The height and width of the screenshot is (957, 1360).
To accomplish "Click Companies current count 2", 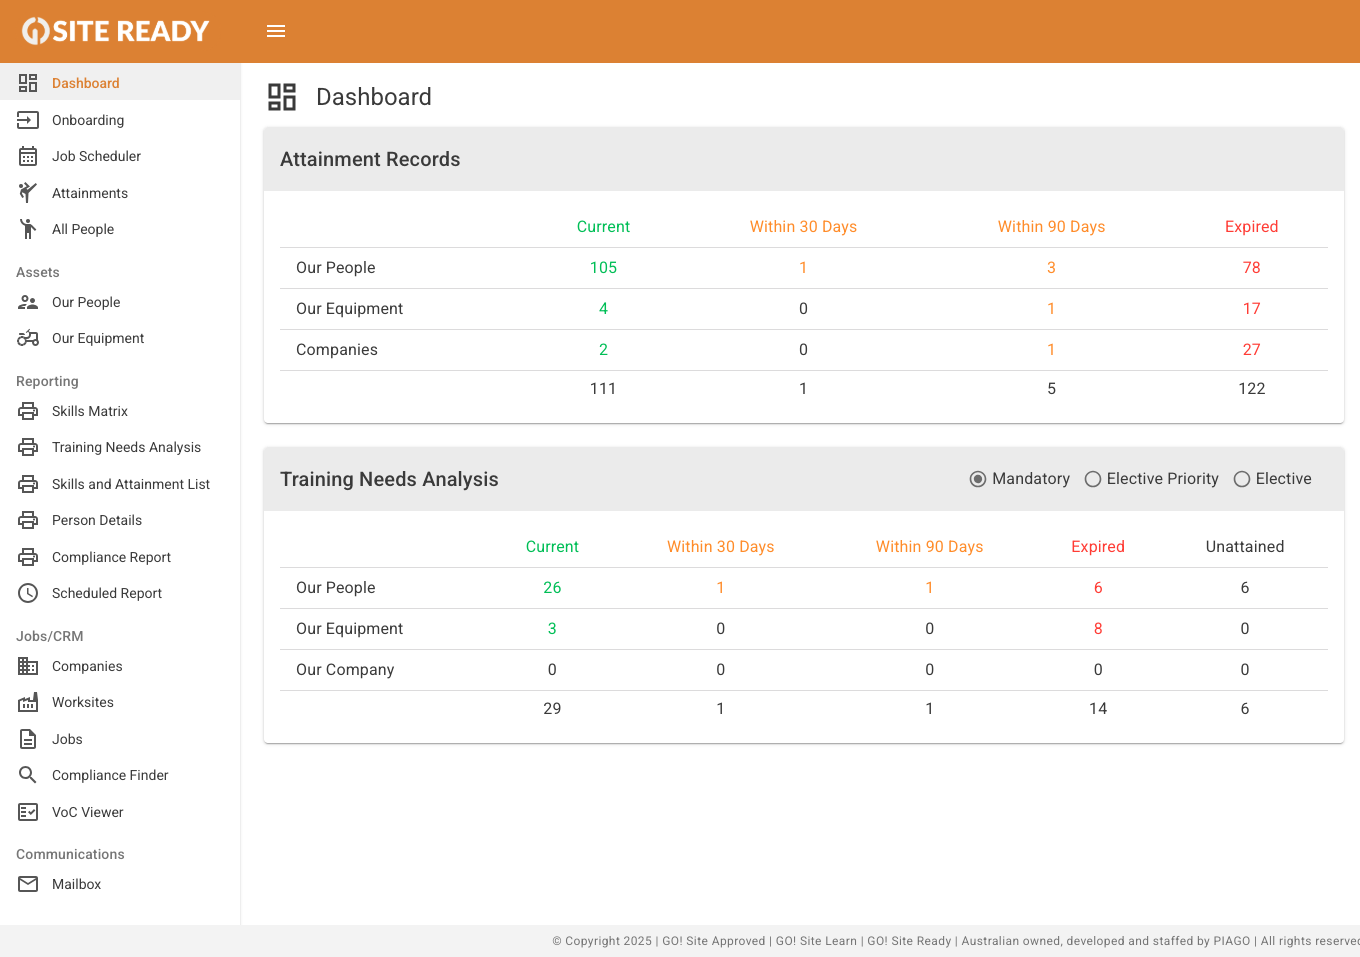I will 603,350.
